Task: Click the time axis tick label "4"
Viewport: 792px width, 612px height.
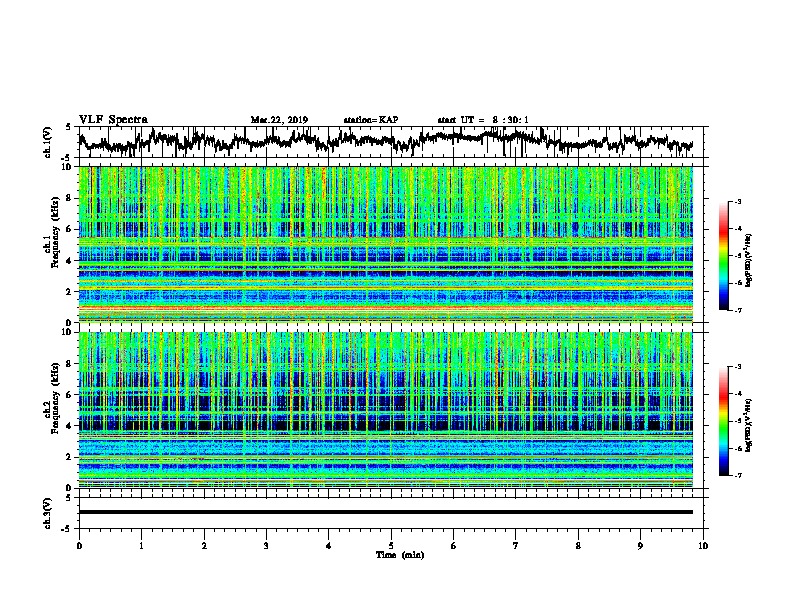Action: tap(328, 546)
